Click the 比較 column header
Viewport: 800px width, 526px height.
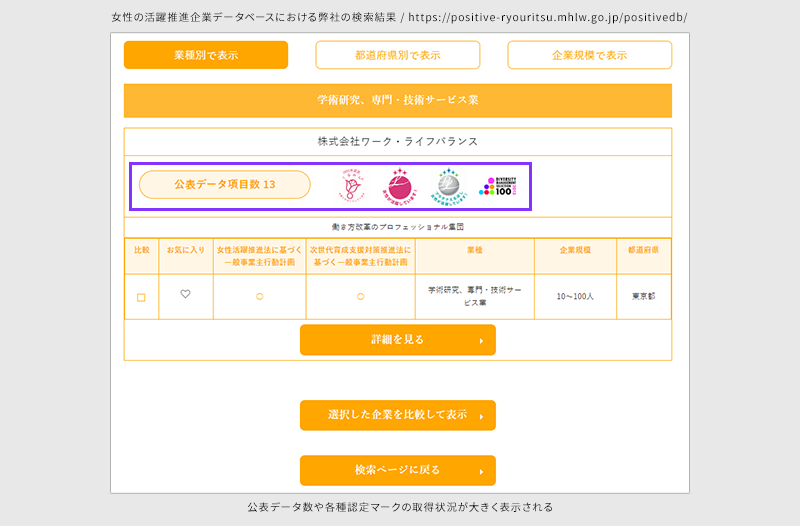(141, 256)
